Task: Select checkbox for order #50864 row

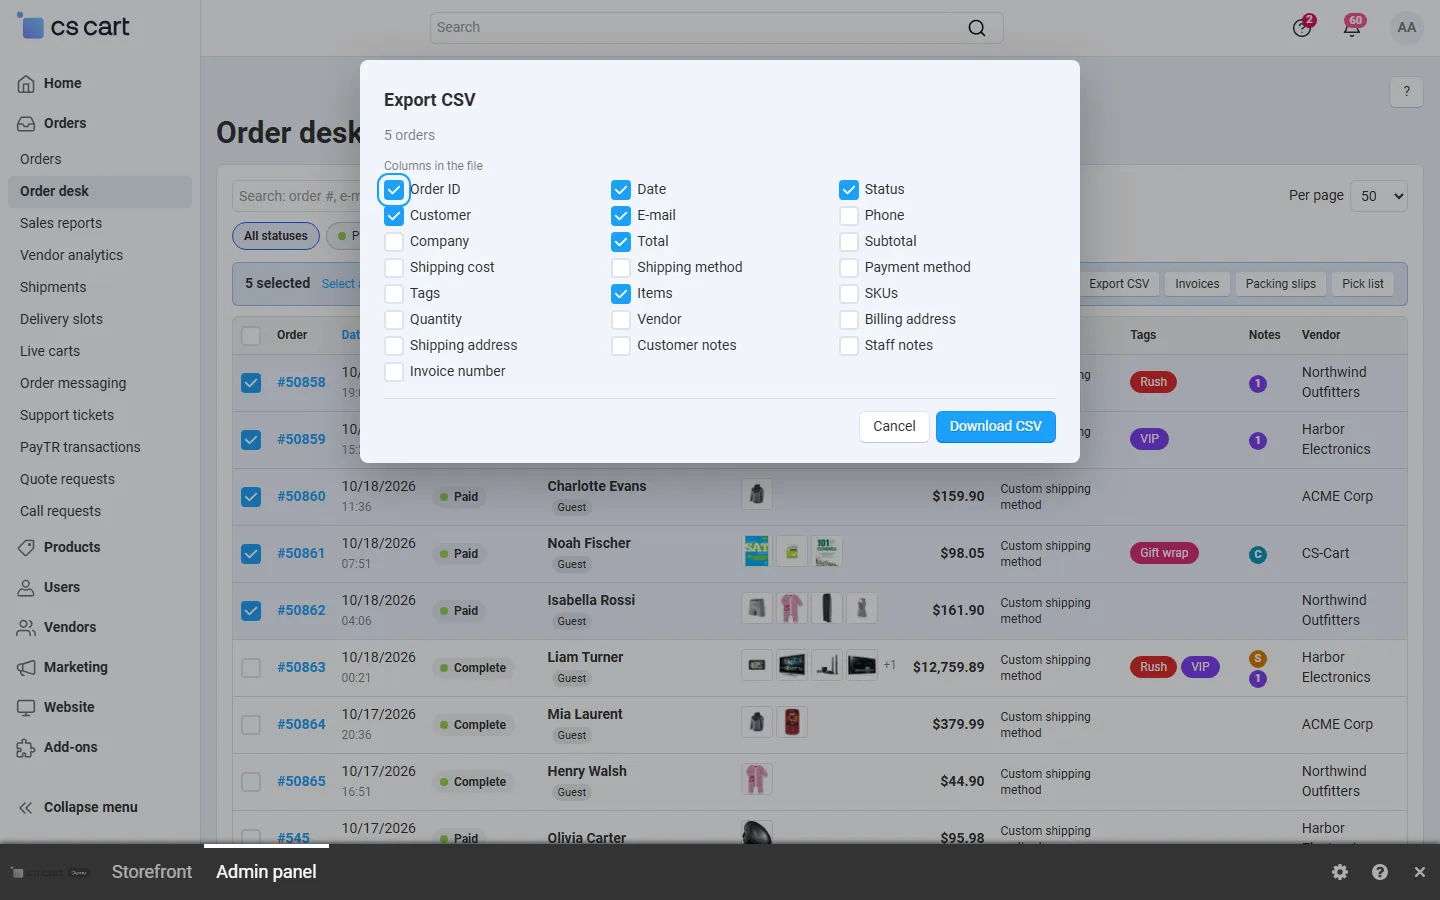Action: tap(251, 724)
